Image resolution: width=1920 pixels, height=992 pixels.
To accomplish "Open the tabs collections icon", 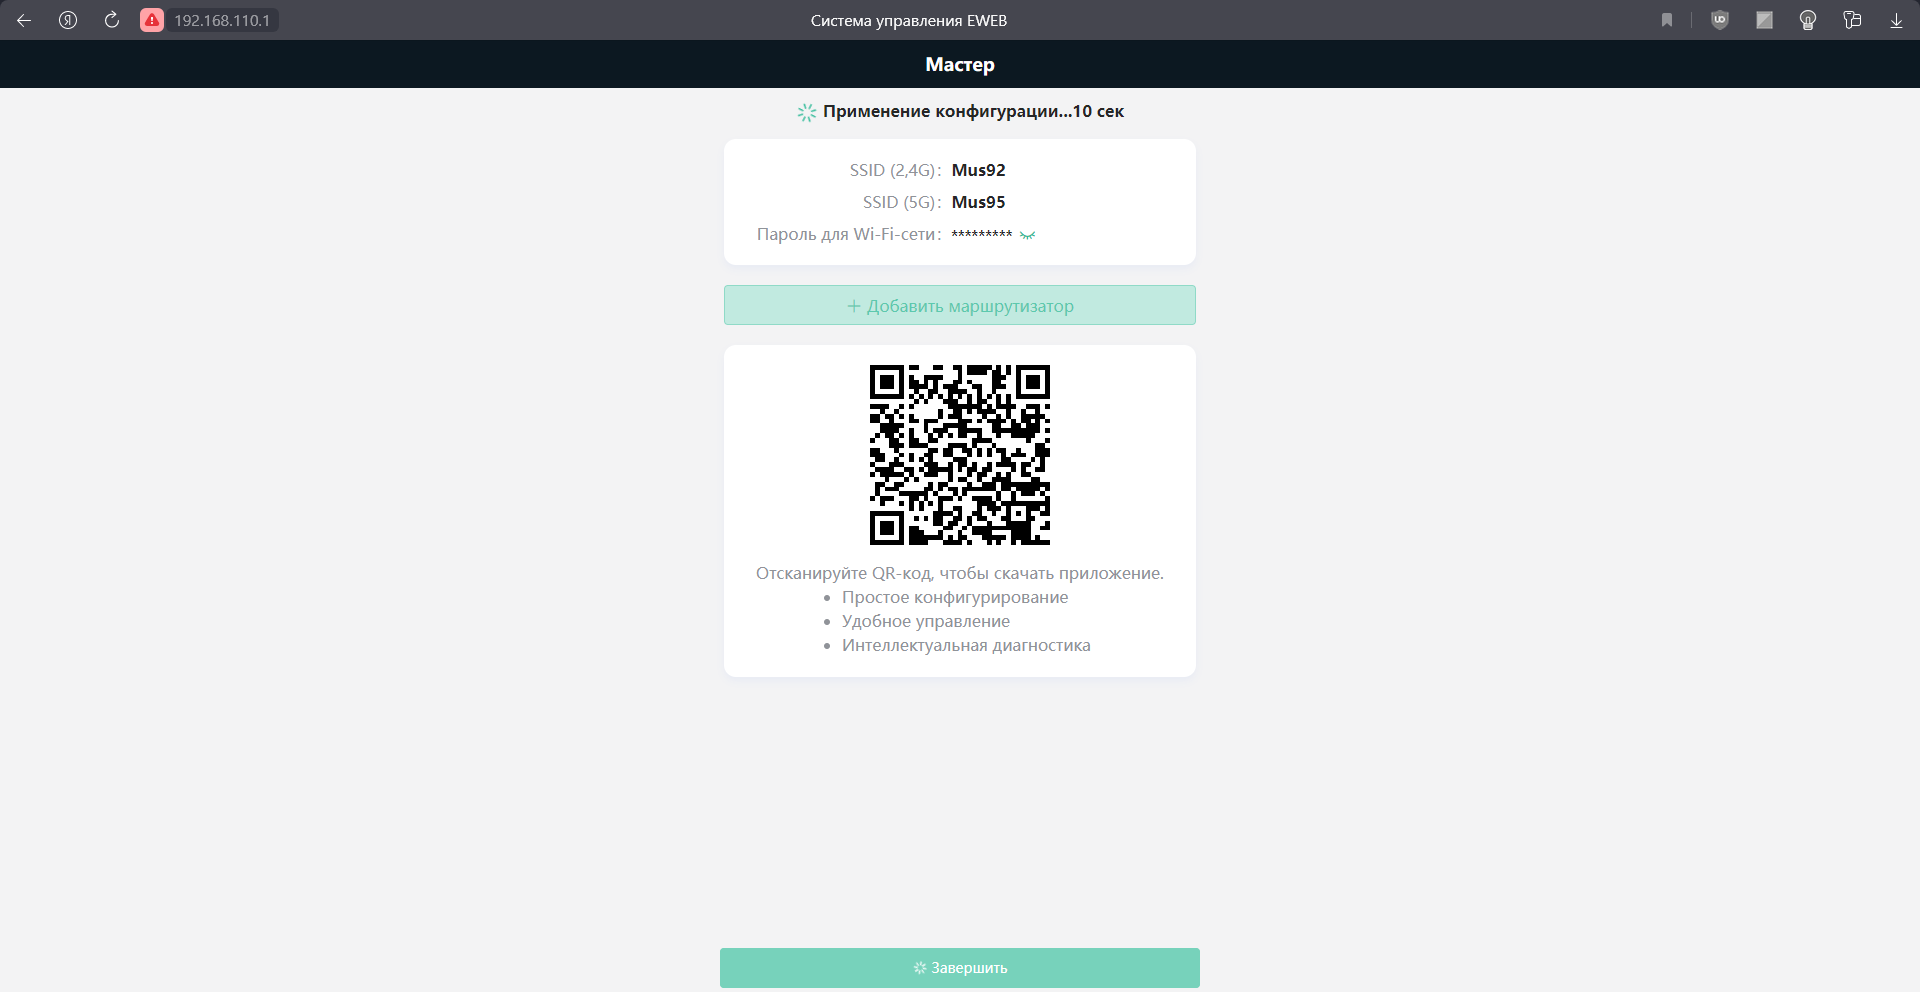I will [1852, 20].
